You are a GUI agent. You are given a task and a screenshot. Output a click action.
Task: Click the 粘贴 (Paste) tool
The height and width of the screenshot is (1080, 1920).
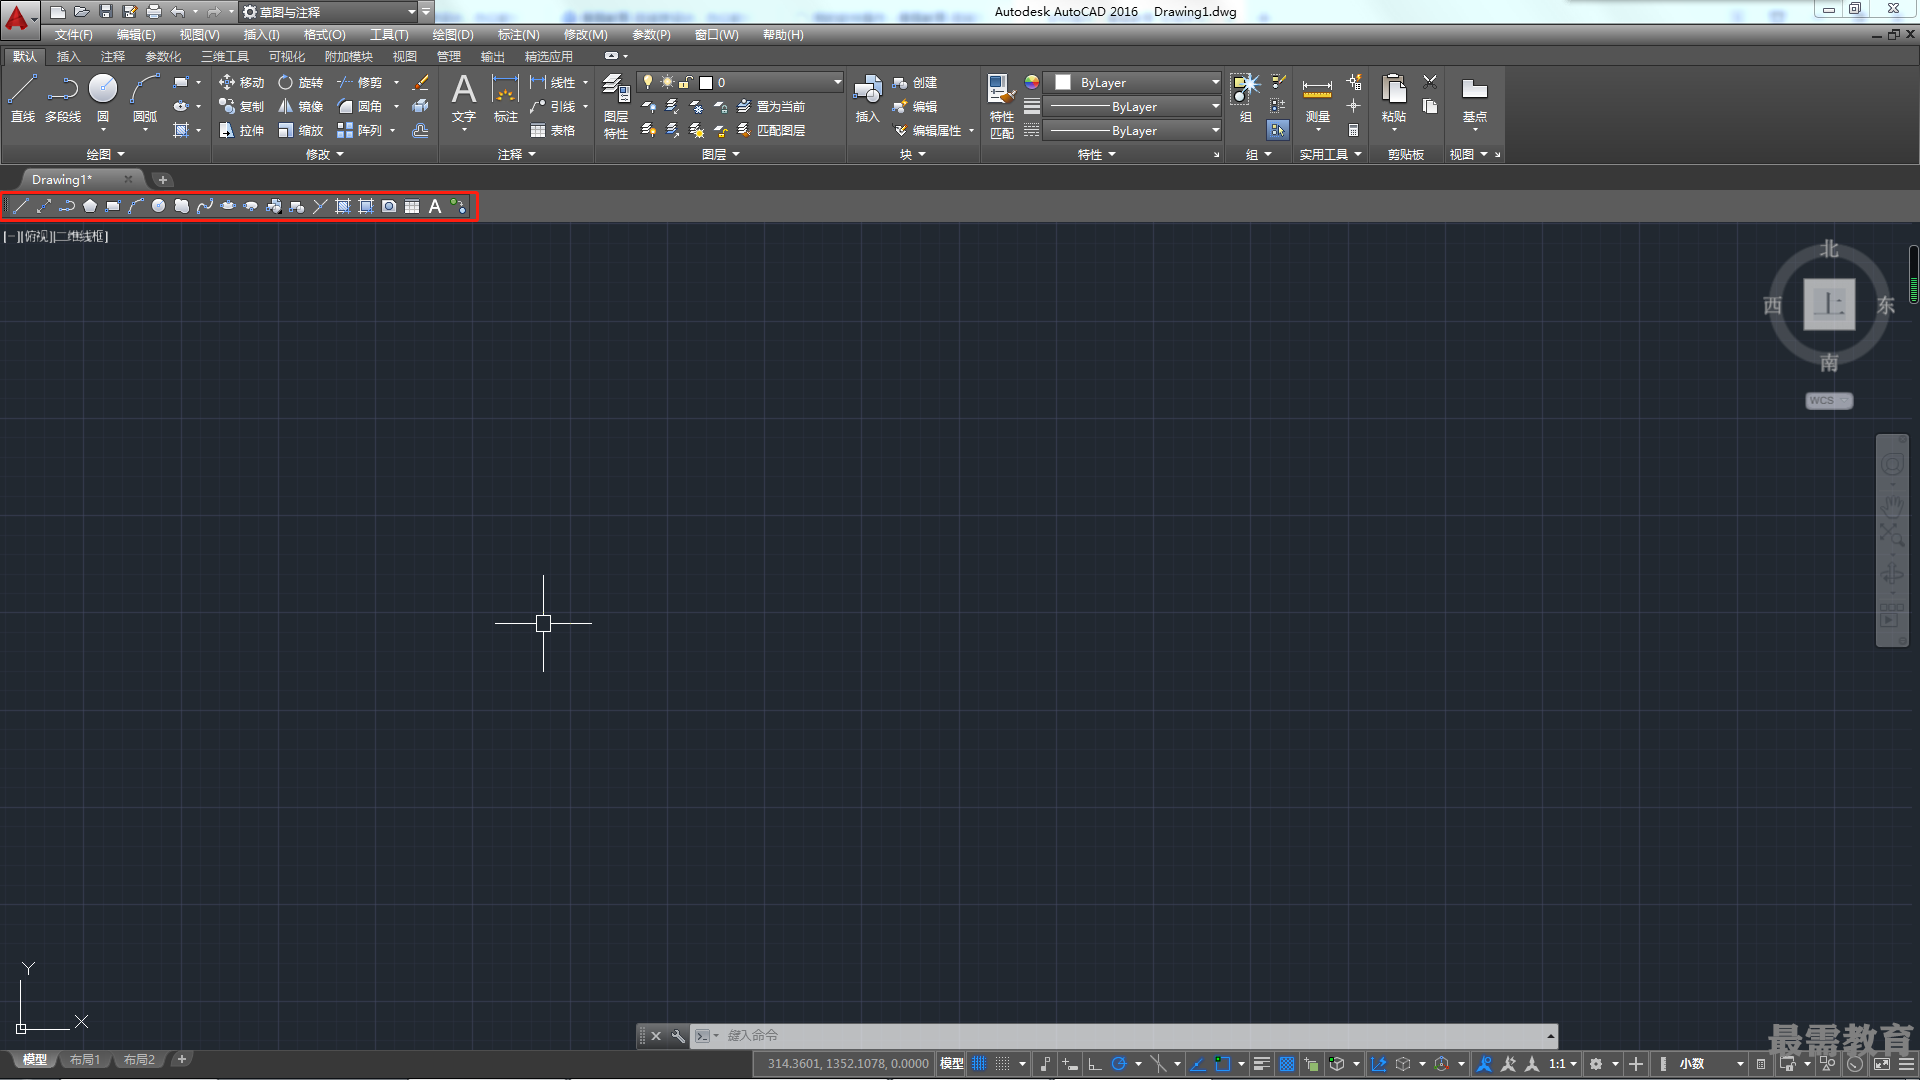click(1394, 98)
